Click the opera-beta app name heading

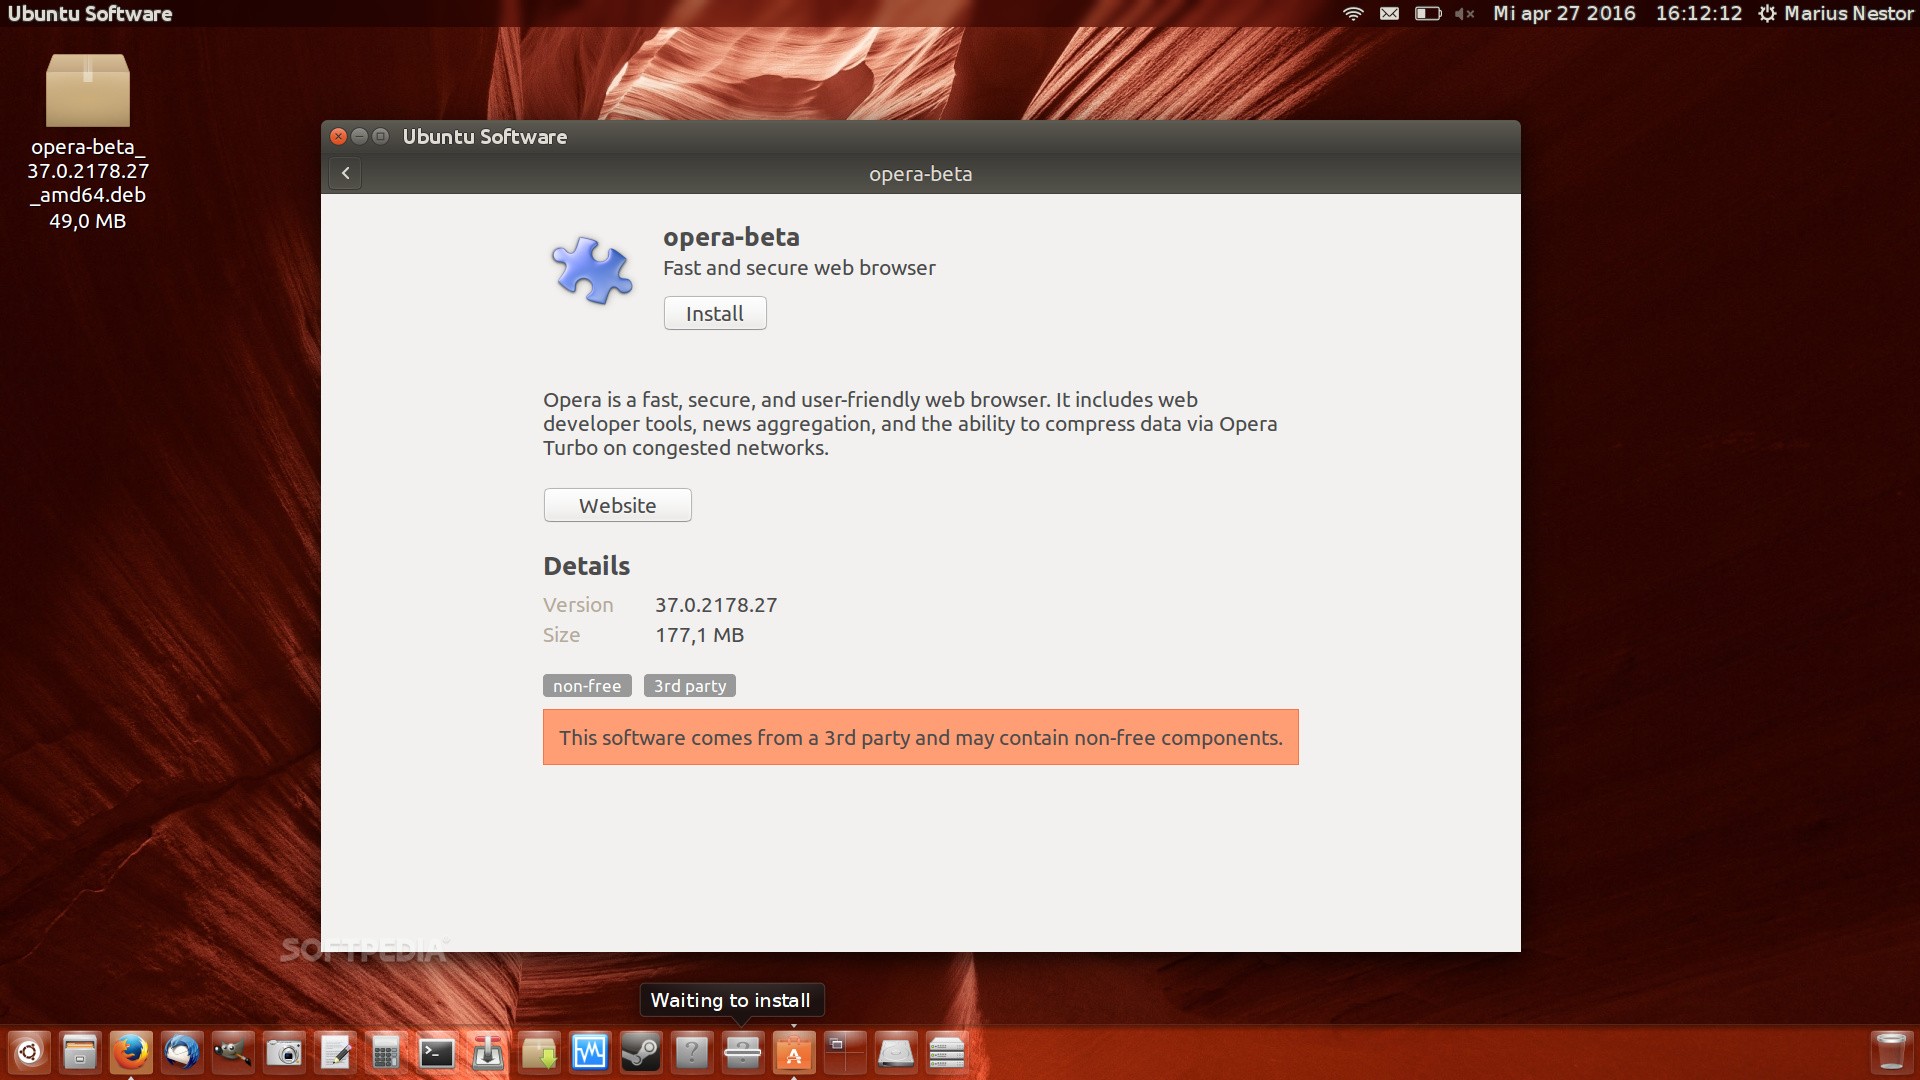731,237
